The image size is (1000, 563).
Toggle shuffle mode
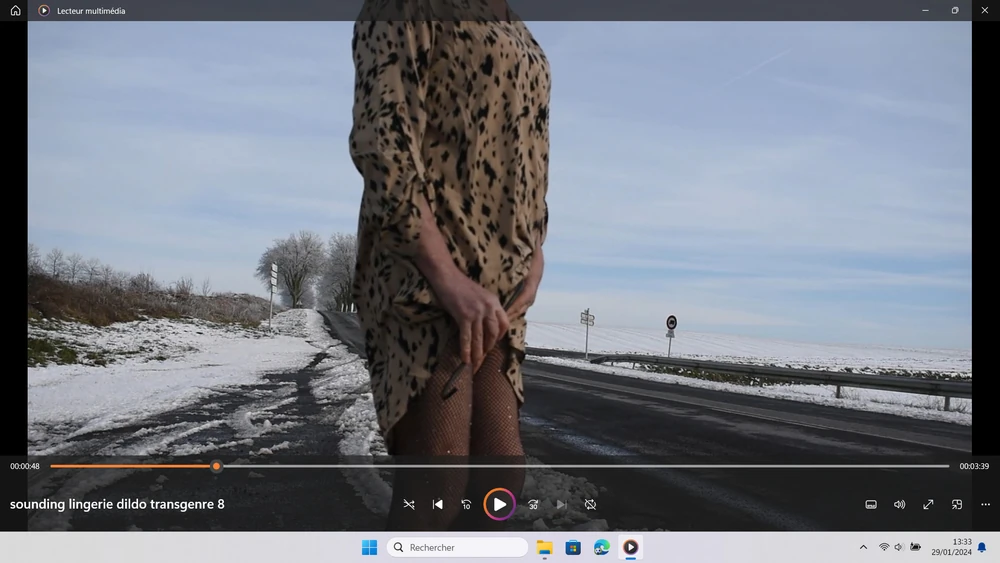[x=409, y=505]
